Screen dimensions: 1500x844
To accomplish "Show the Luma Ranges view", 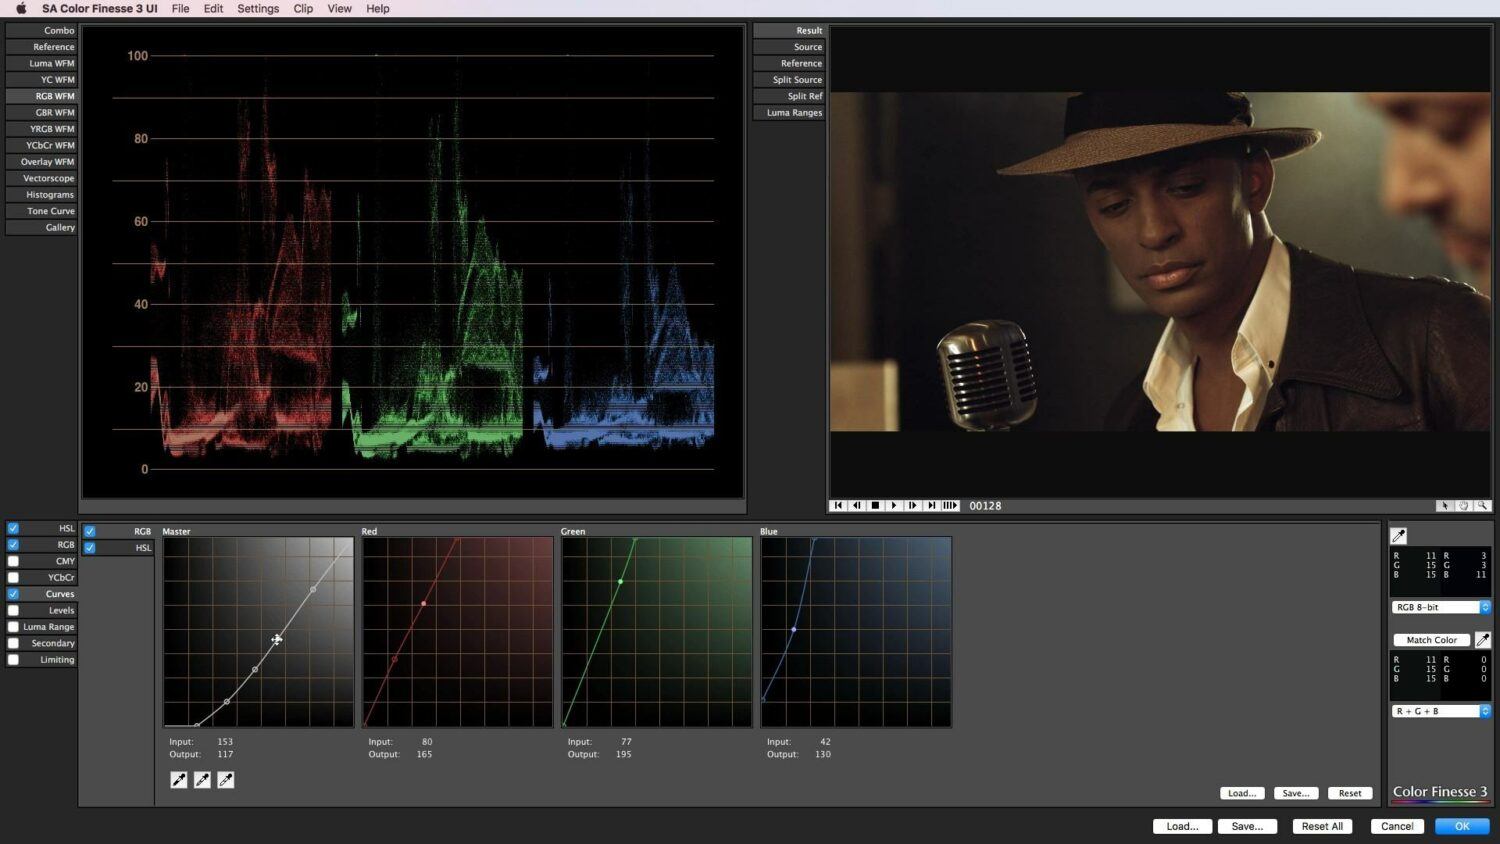I will pyautogui.click(x=789, y=112).
